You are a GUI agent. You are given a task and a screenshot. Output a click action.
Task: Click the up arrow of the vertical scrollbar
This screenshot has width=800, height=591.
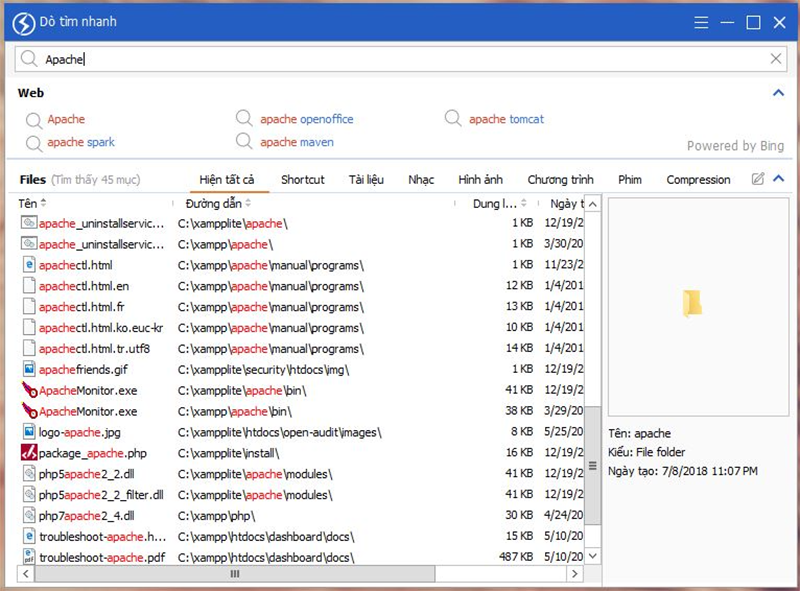tap(592, 204)
